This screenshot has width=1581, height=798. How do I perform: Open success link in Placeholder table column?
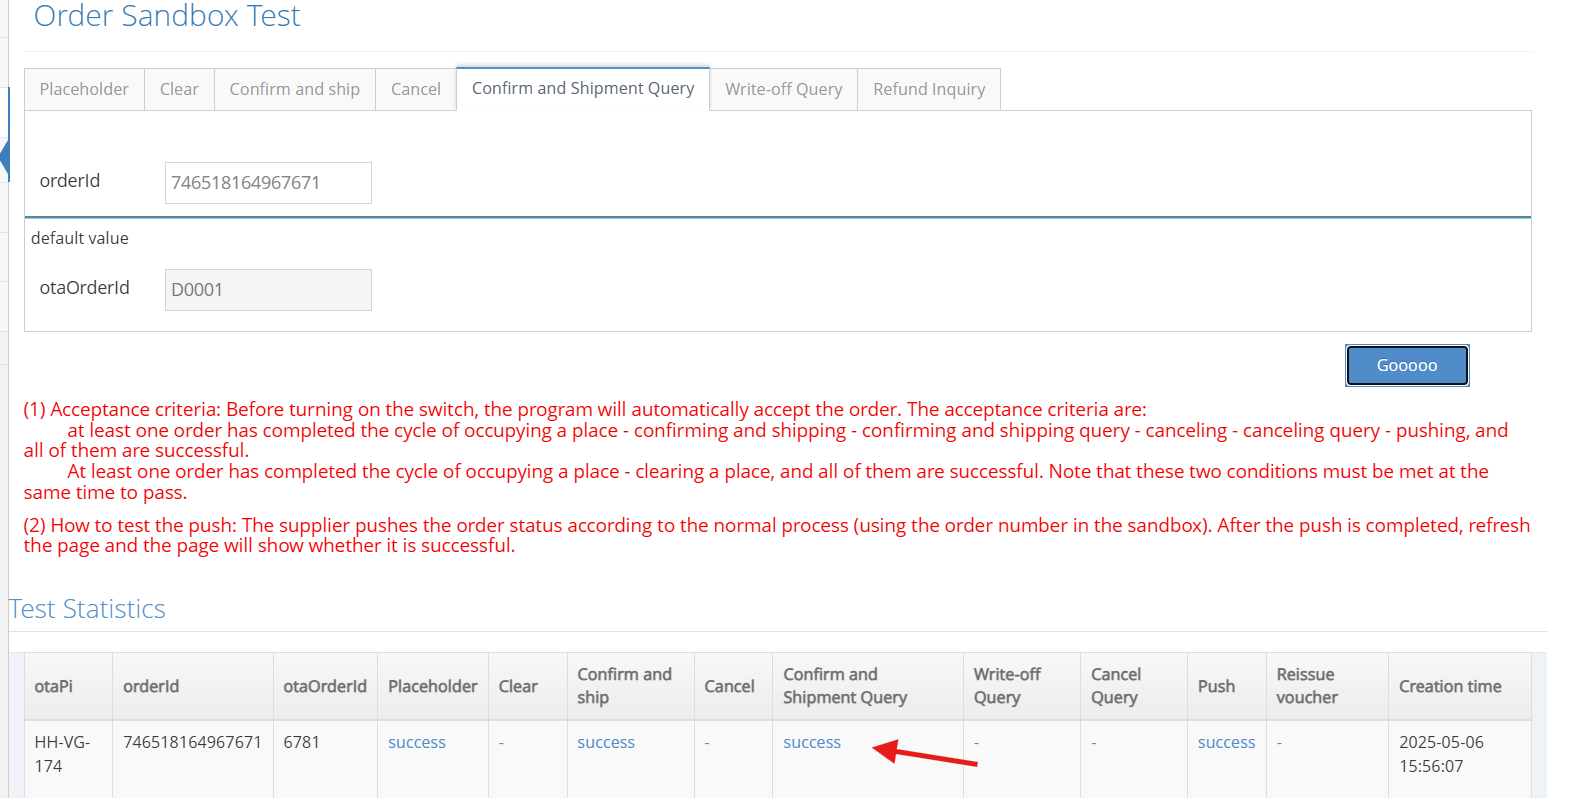(416, 742)
